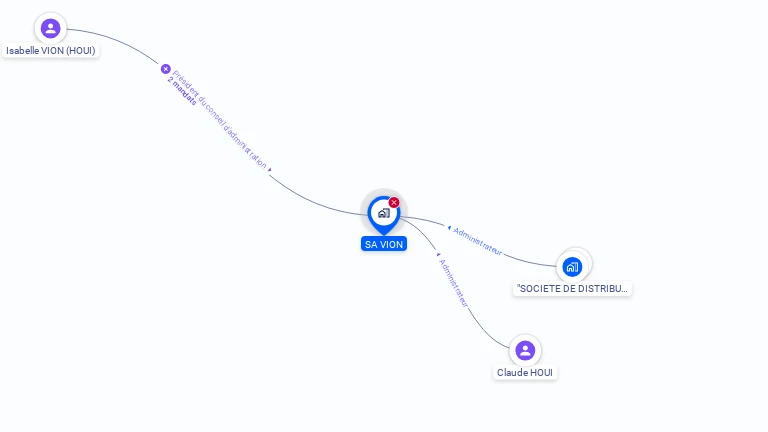Click the blue SA VION label
768x432 pixels.
pyautogui.click(x=384, y=244)
